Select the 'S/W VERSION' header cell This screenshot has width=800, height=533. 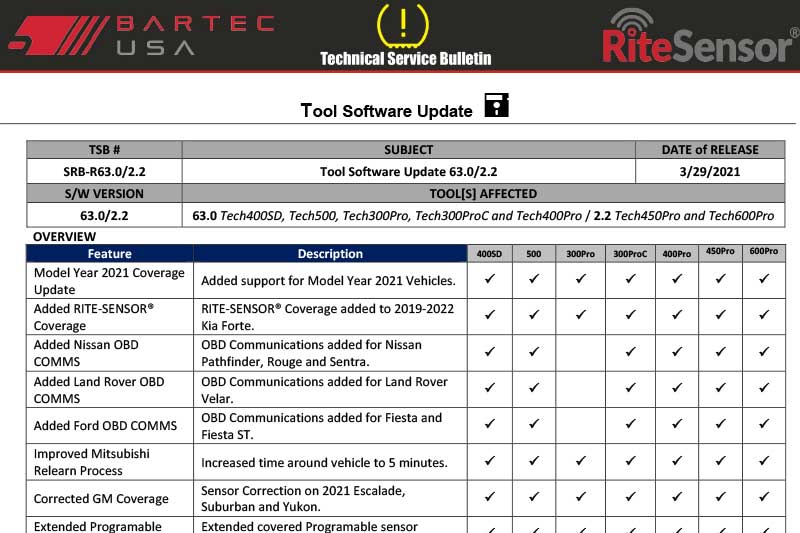(x=104, y=193)
